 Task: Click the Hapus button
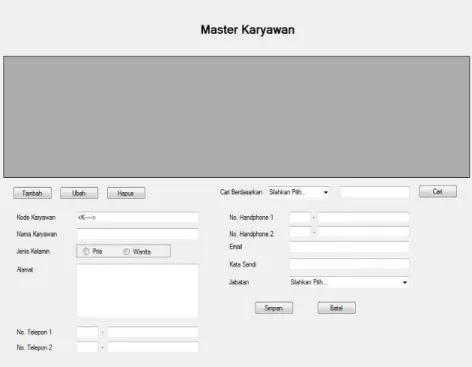126,193
